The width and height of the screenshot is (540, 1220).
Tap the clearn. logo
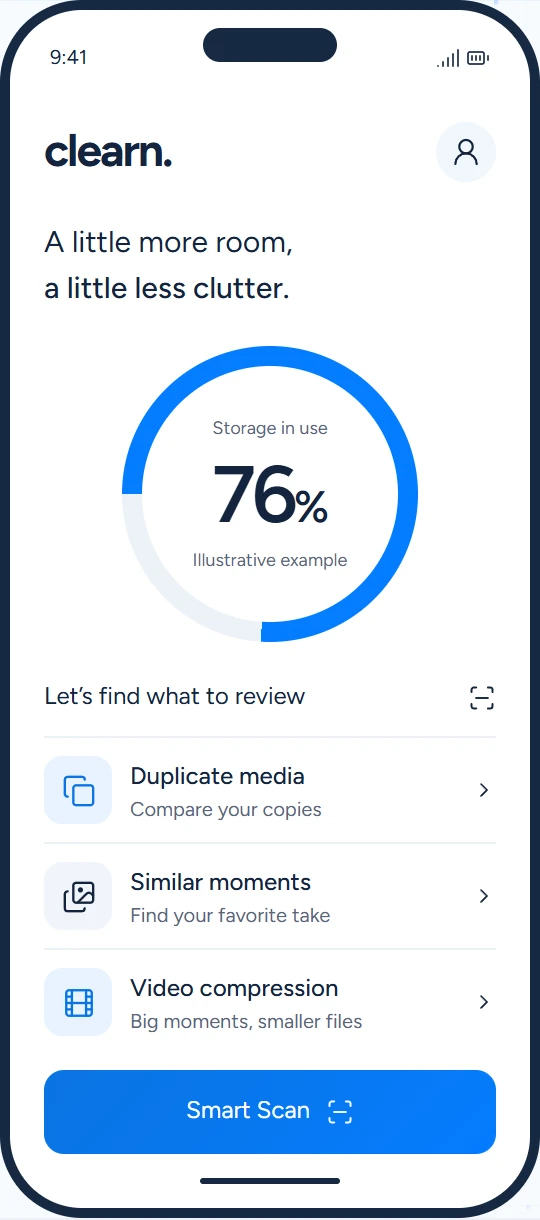(108, 152)
